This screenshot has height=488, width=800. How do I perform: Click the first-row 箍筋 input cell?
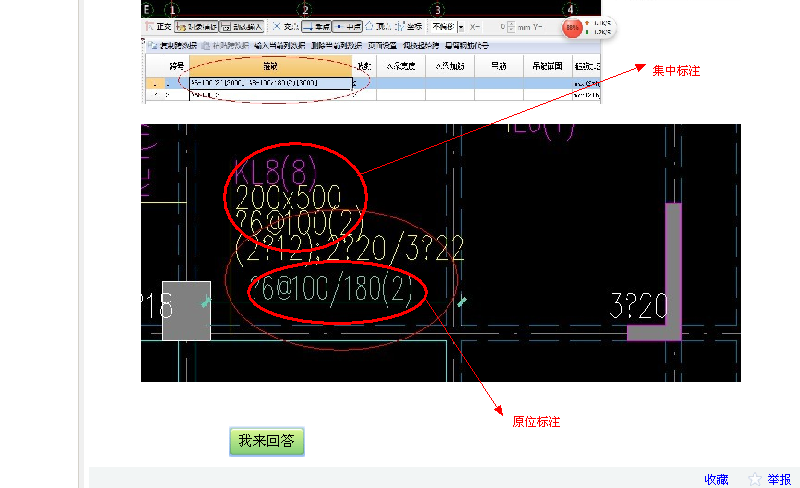point(270,83)
